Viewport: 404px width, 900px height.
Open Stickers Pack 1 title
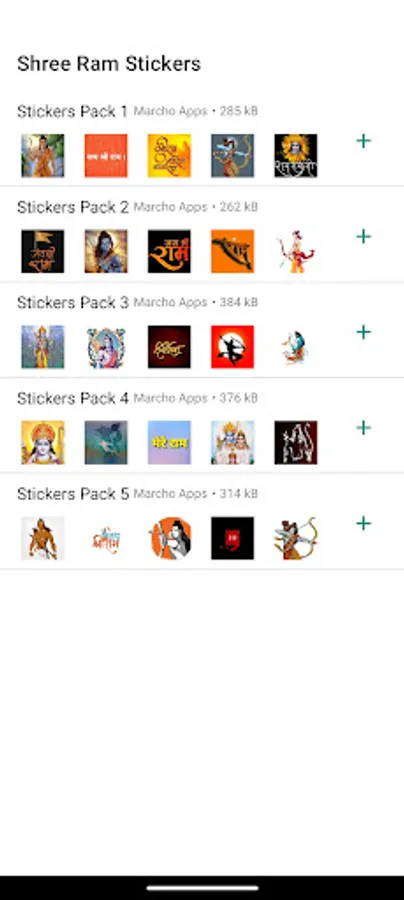(72, 111)
